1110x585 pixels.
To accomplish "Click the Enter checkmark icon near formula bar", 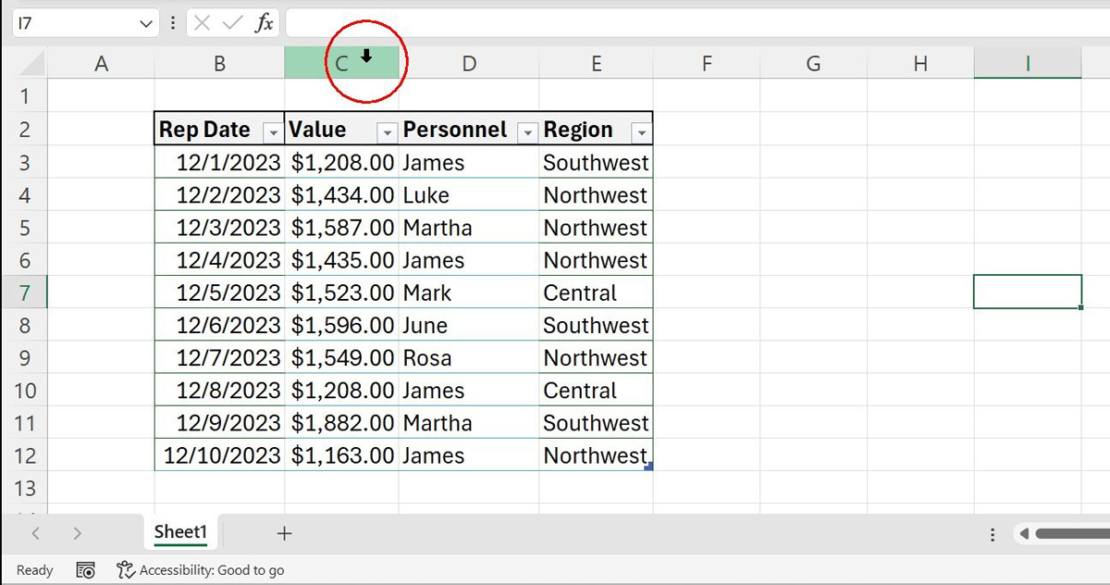I will tap(229, 22).
